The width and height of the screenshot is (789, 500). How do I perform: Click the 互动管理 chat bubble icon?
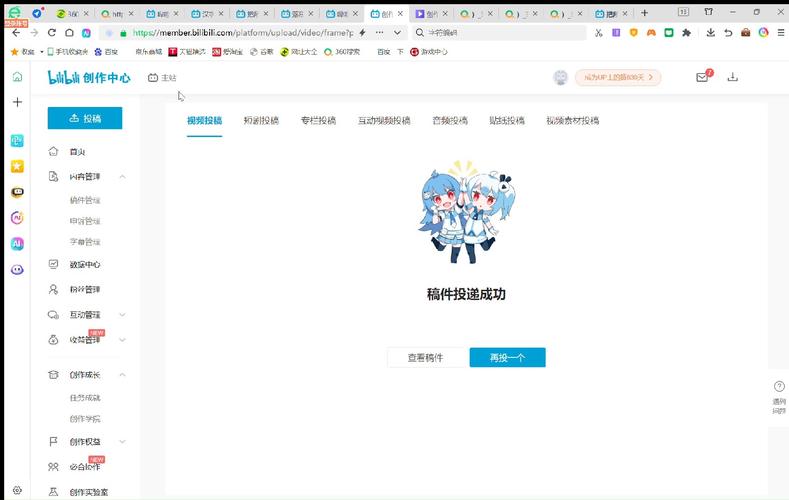pyautogui.click(x=53, y=314)
